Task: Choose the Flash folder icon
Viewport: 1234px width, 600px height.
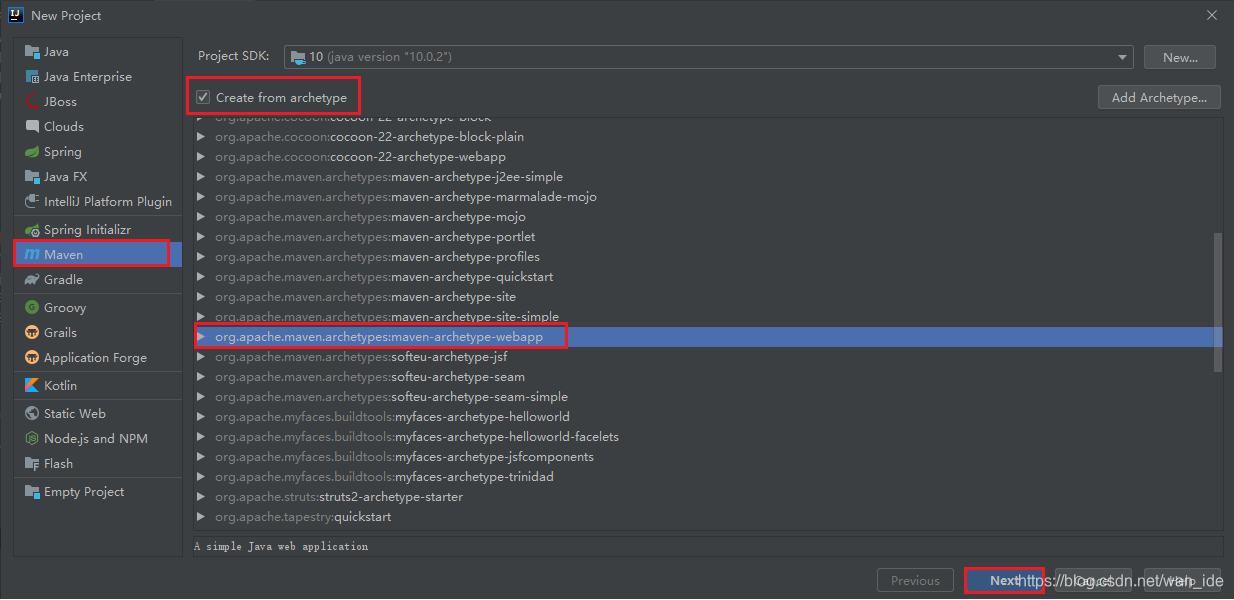Action: coord(32,464)
